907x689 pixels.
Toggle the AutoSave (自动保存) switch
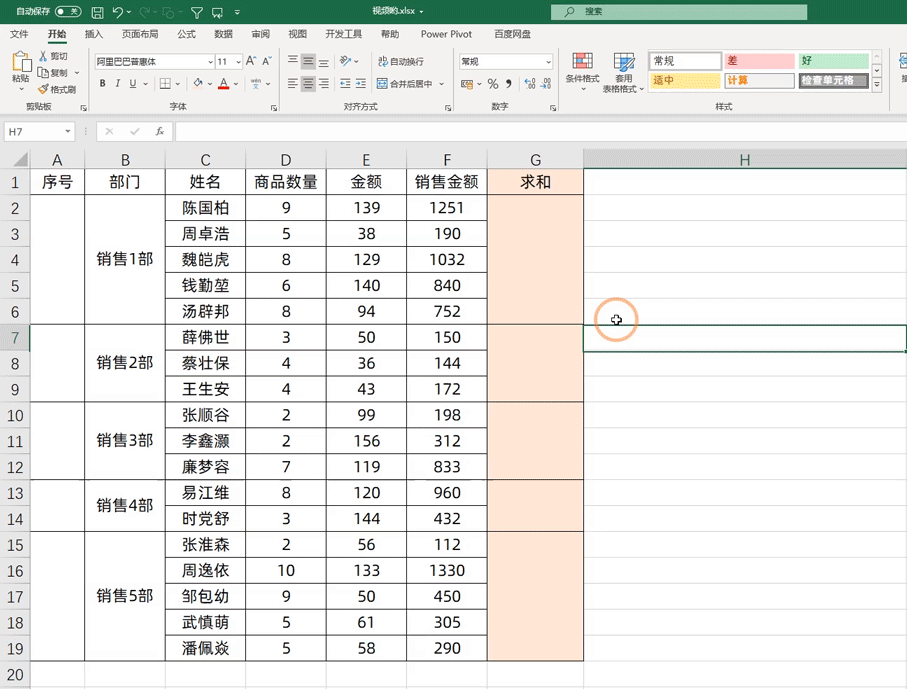tap(68, 12)
